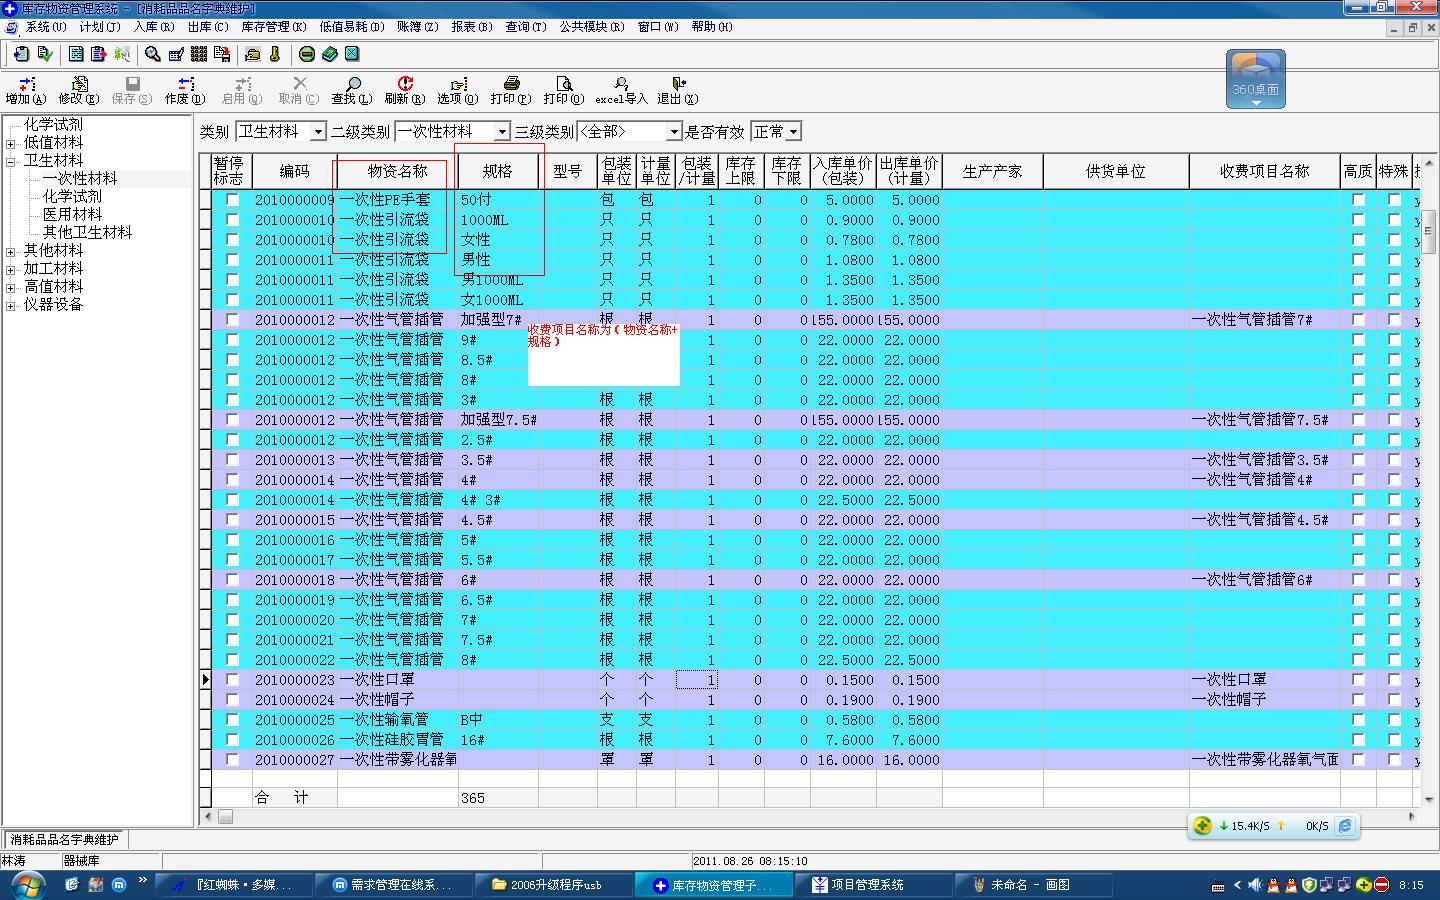Click the 收费项目名称 column header

click(x=1264, y=172)
